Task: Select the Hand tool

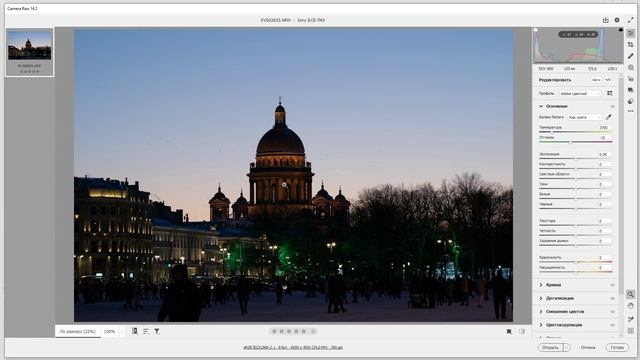Action: point(631,306)
